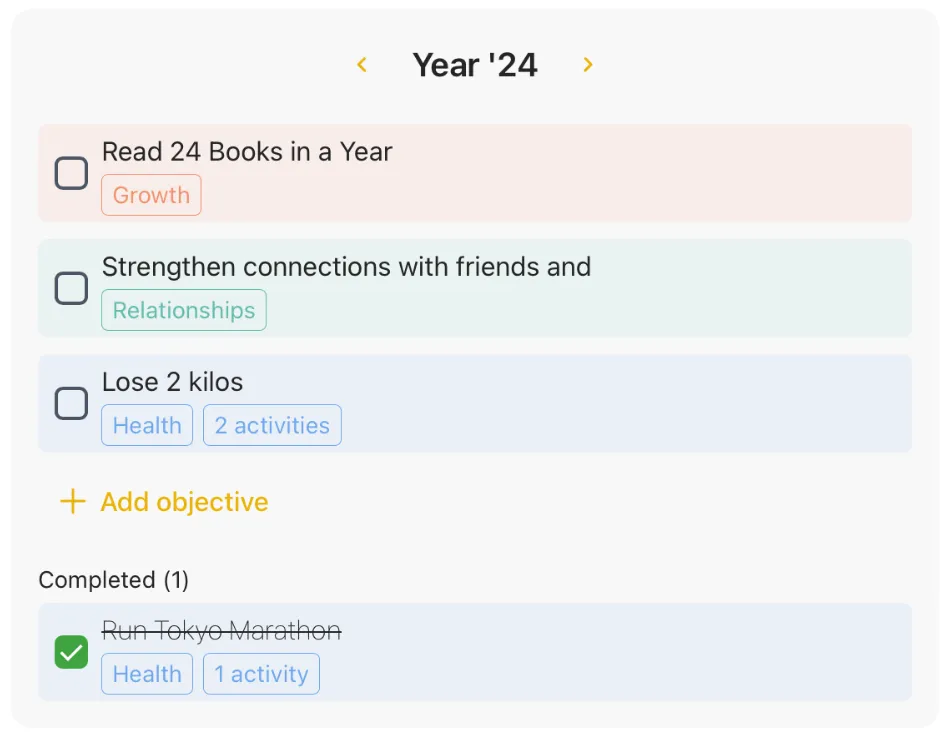
Task: Click the Year '24 heading
Action: point(475,65)
